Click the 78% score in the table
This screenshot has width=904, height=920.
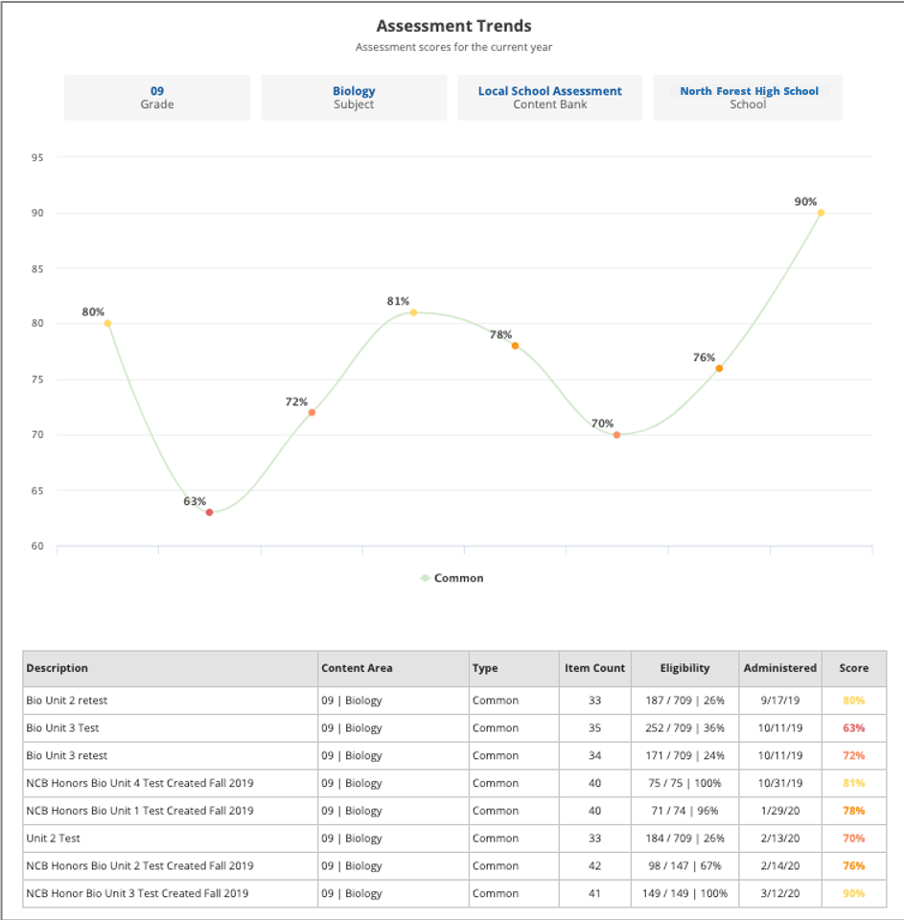tap(854, 810)
